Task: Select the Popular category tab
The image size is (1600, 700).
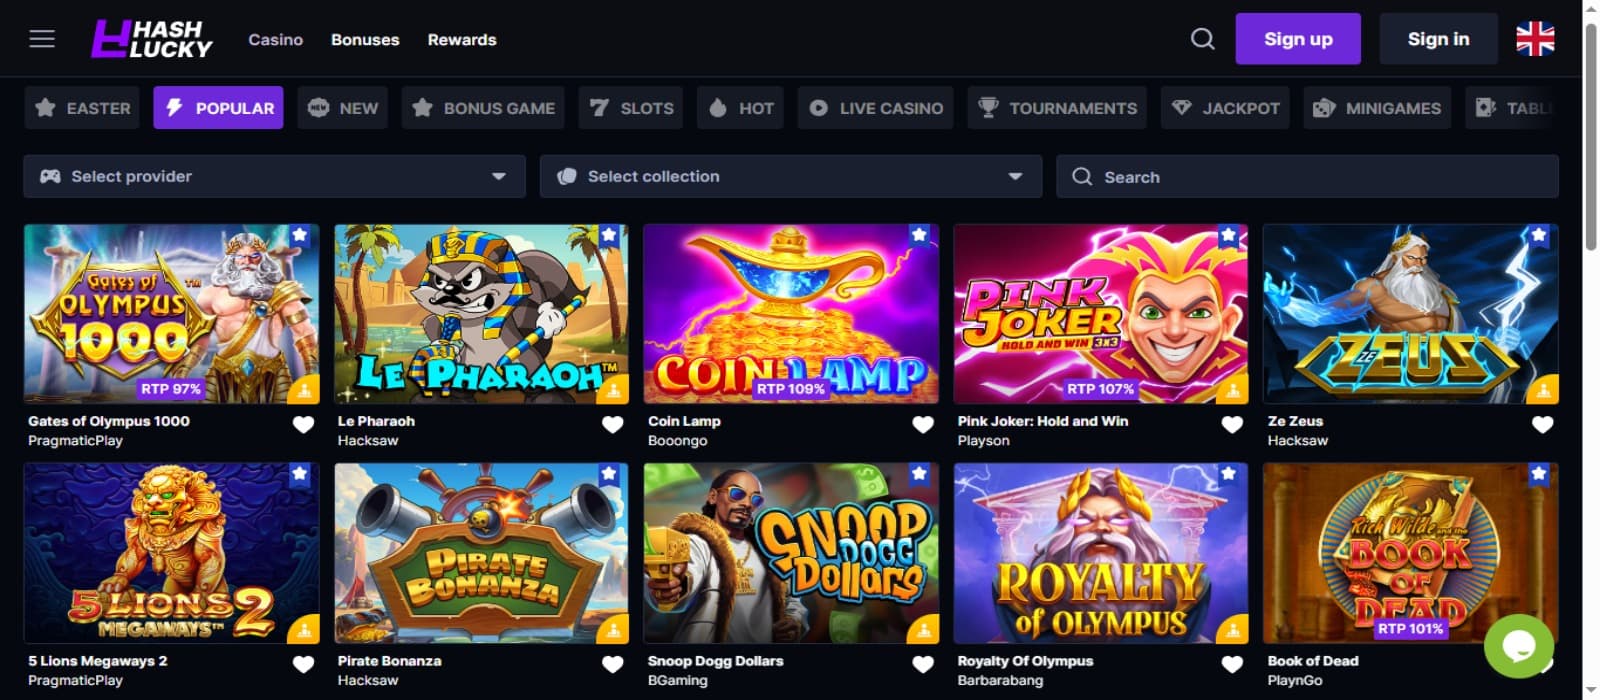Action: (x=218, y=108)
